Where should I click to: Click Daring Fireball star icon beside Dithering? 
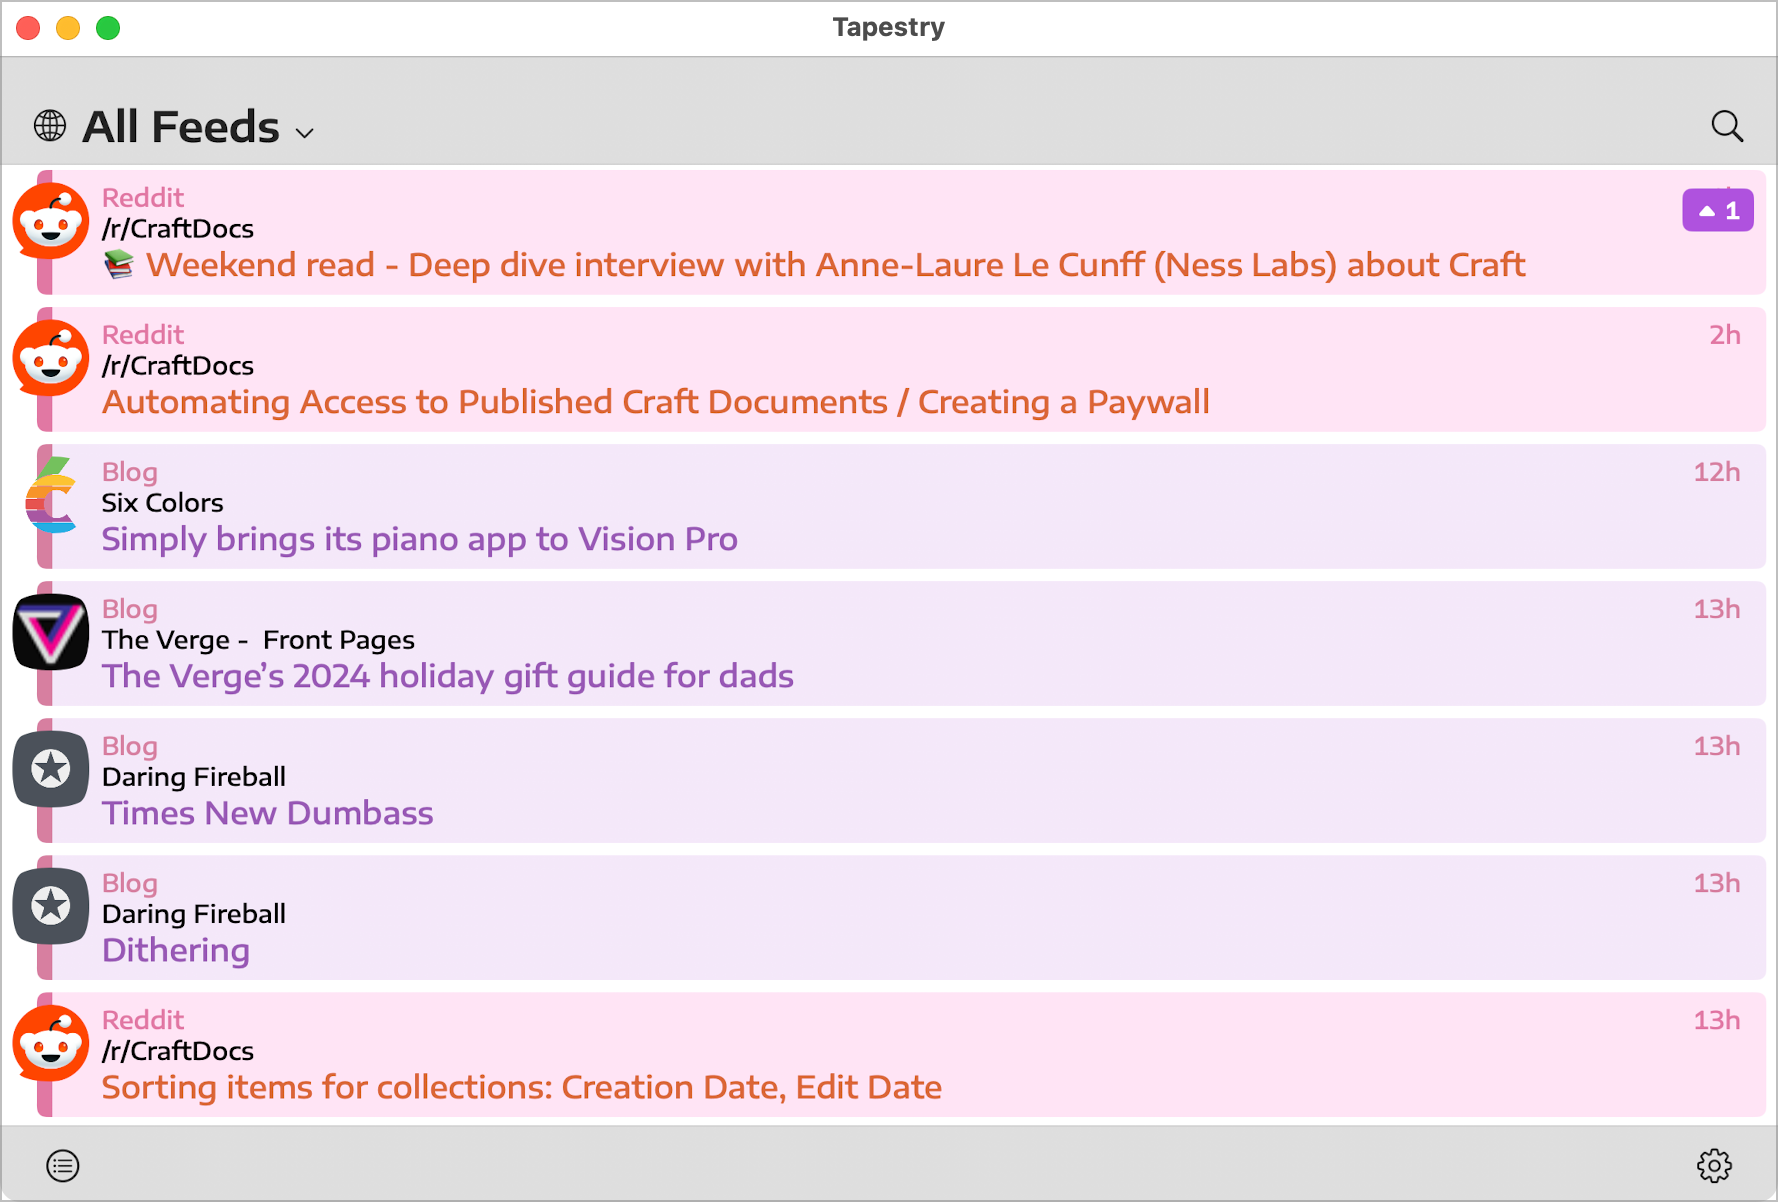click(50, 906)
